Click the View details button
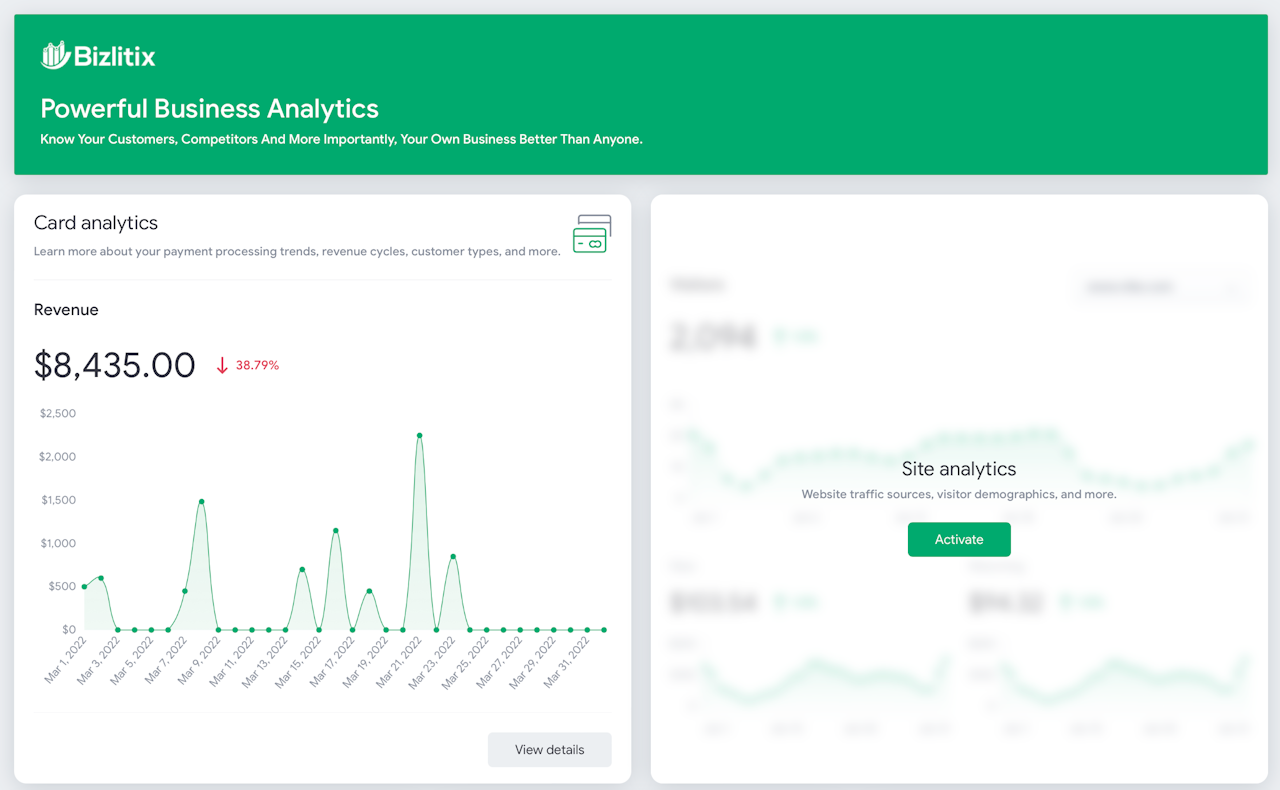This screenshot has height=790, width=1280. (549, 750)
